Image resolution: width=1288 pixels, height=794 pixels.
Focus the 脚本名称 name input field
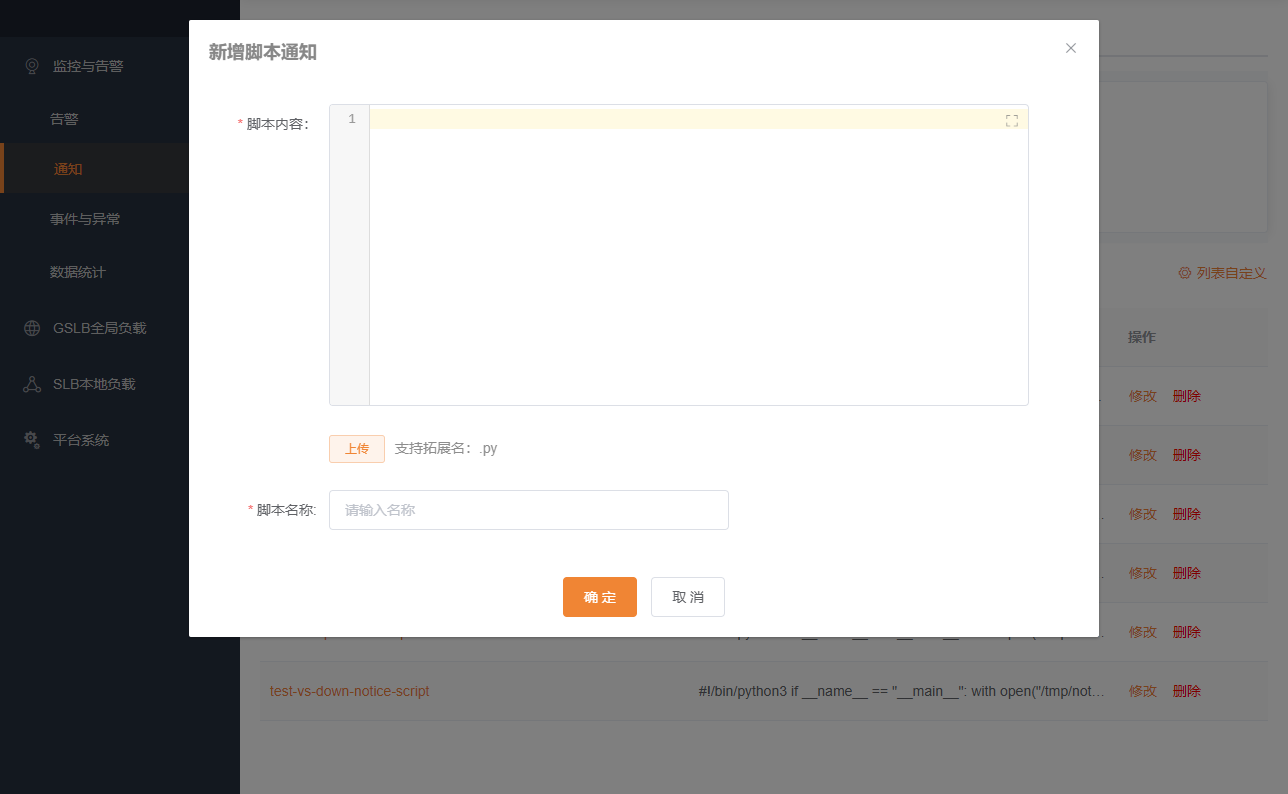[528, 510]
